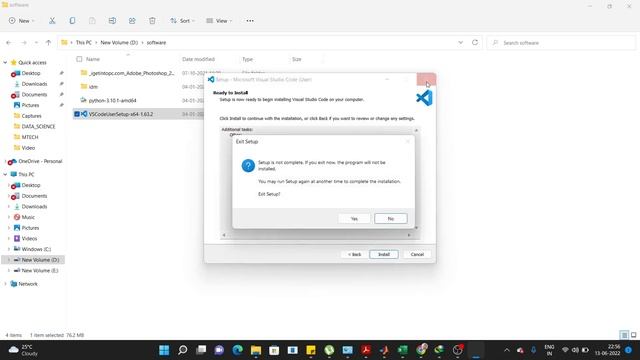Open Desktop under Quick access
This screenshot has width=640, height=360.
click(x=31, y=73)
